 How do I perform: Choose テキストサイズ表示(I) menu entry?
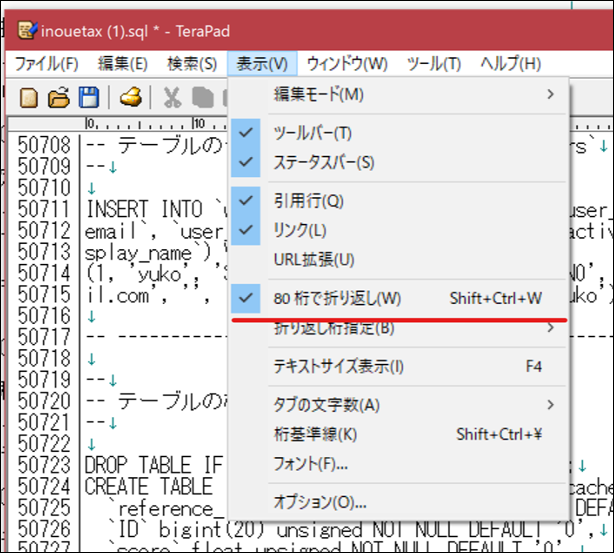(x=398, y=367)
